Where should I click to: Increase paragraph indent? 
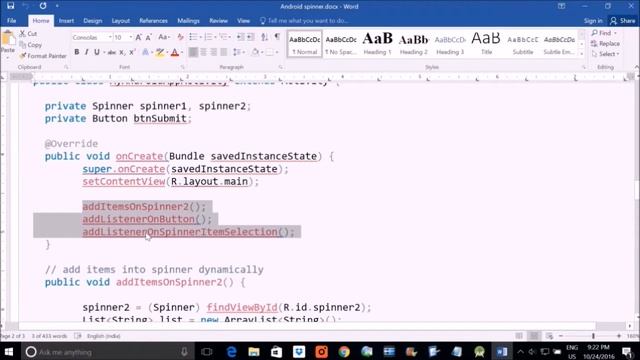tap(251, 37)
